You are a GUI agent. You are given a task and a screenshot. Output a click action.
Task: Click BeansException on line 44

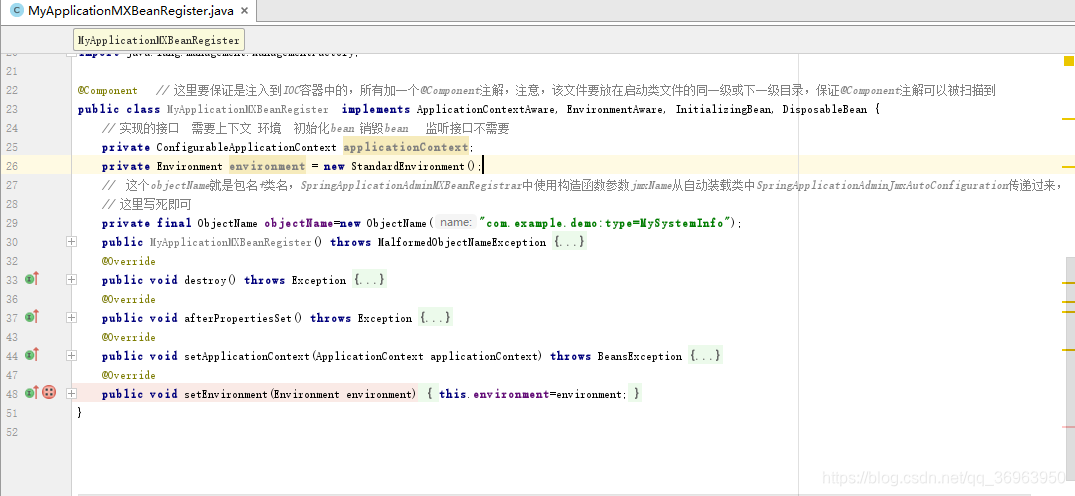tap(640, 356)
